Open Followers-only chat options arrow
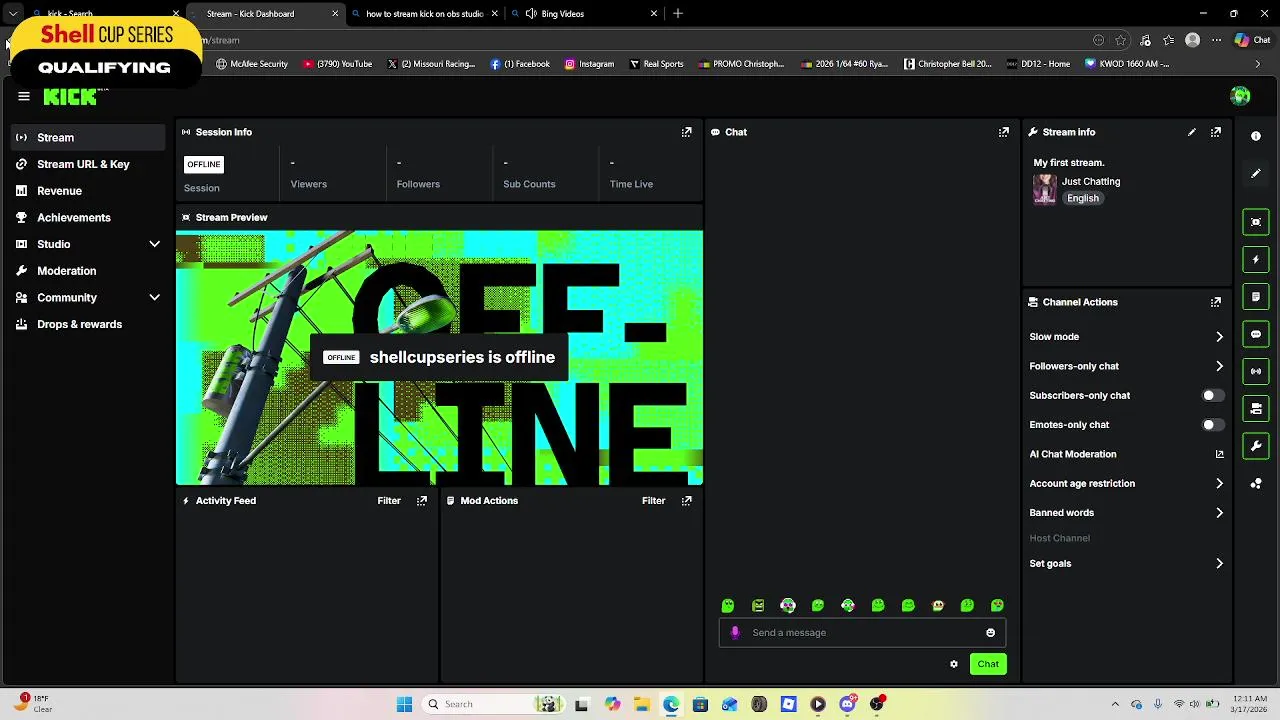The image size is (1280, 720). point(1219,366)
